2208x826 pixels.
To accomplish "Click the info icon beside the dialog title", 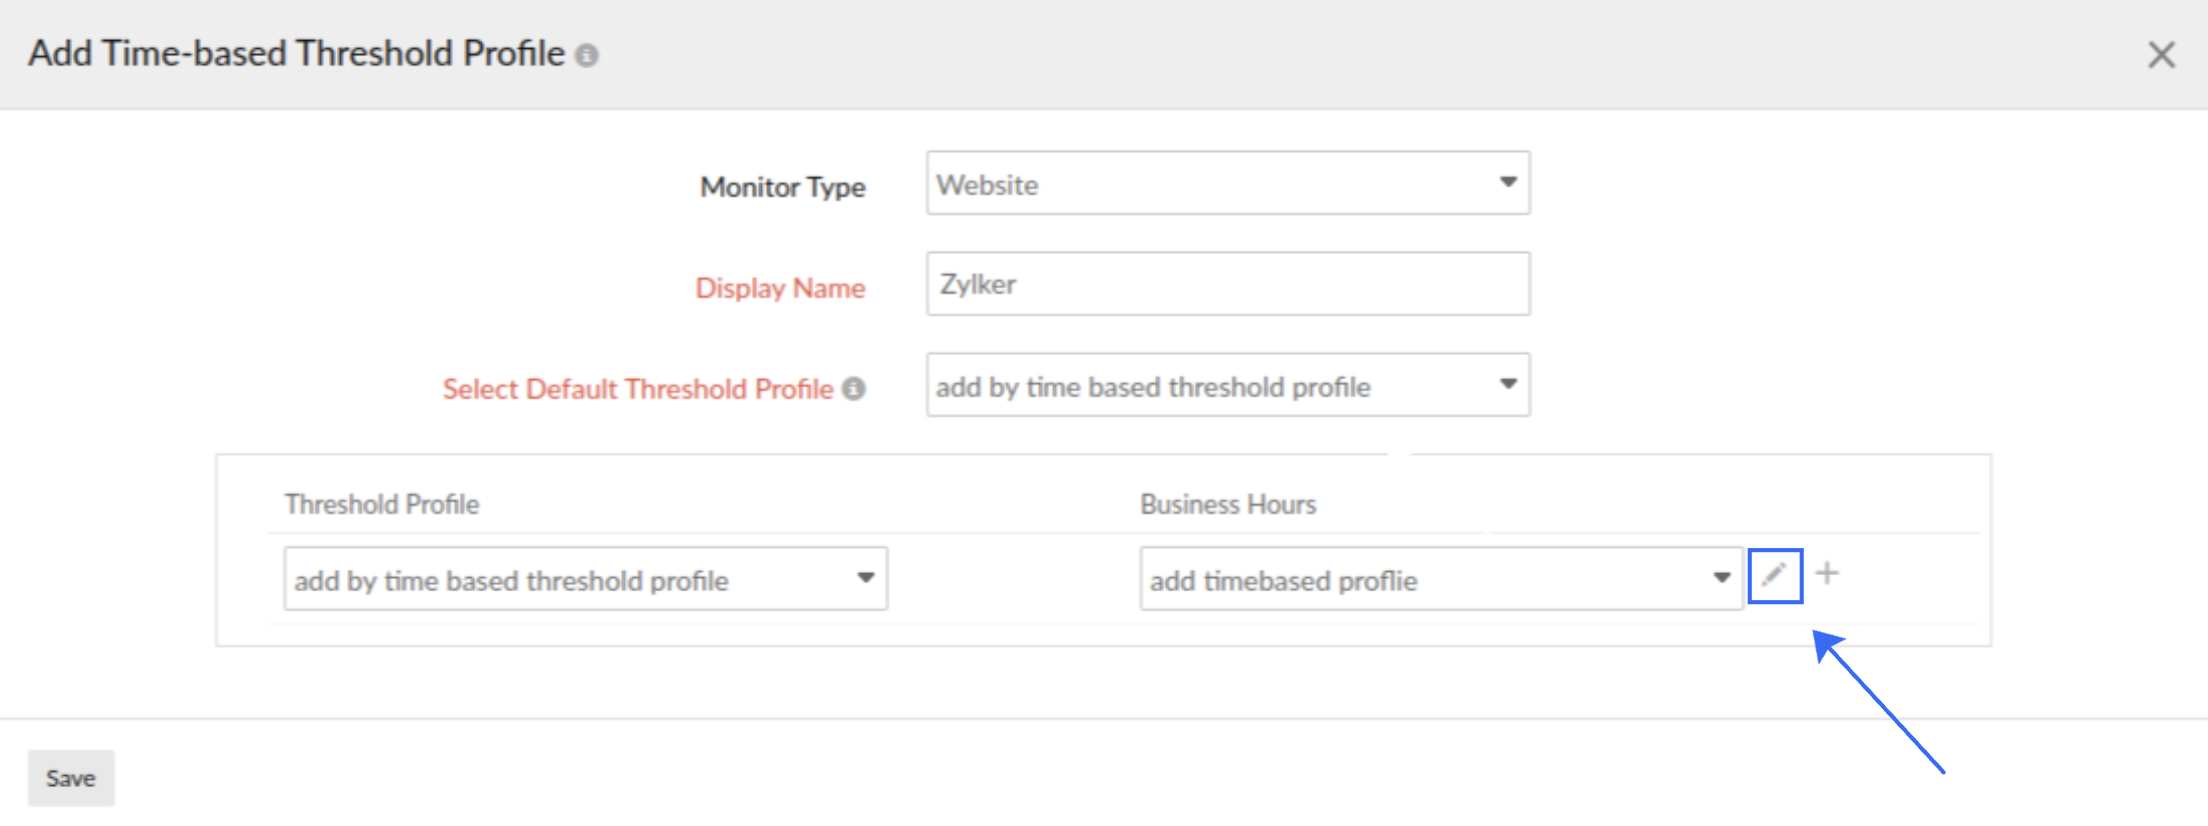I will (587, 55).
